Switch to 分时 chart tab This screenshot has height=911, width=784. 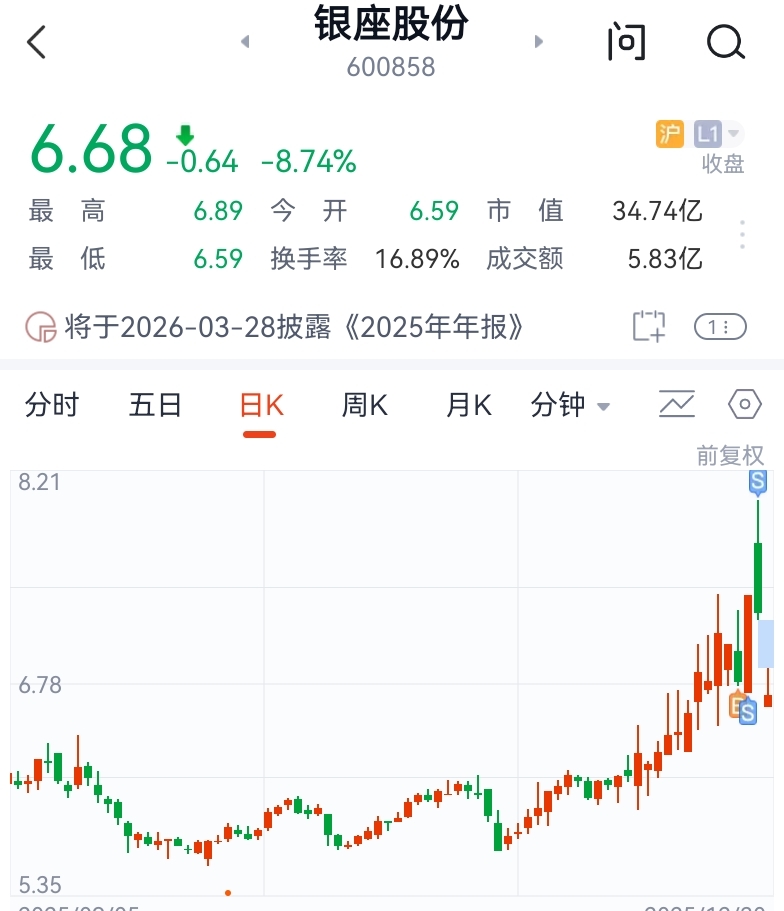[52, 404]
